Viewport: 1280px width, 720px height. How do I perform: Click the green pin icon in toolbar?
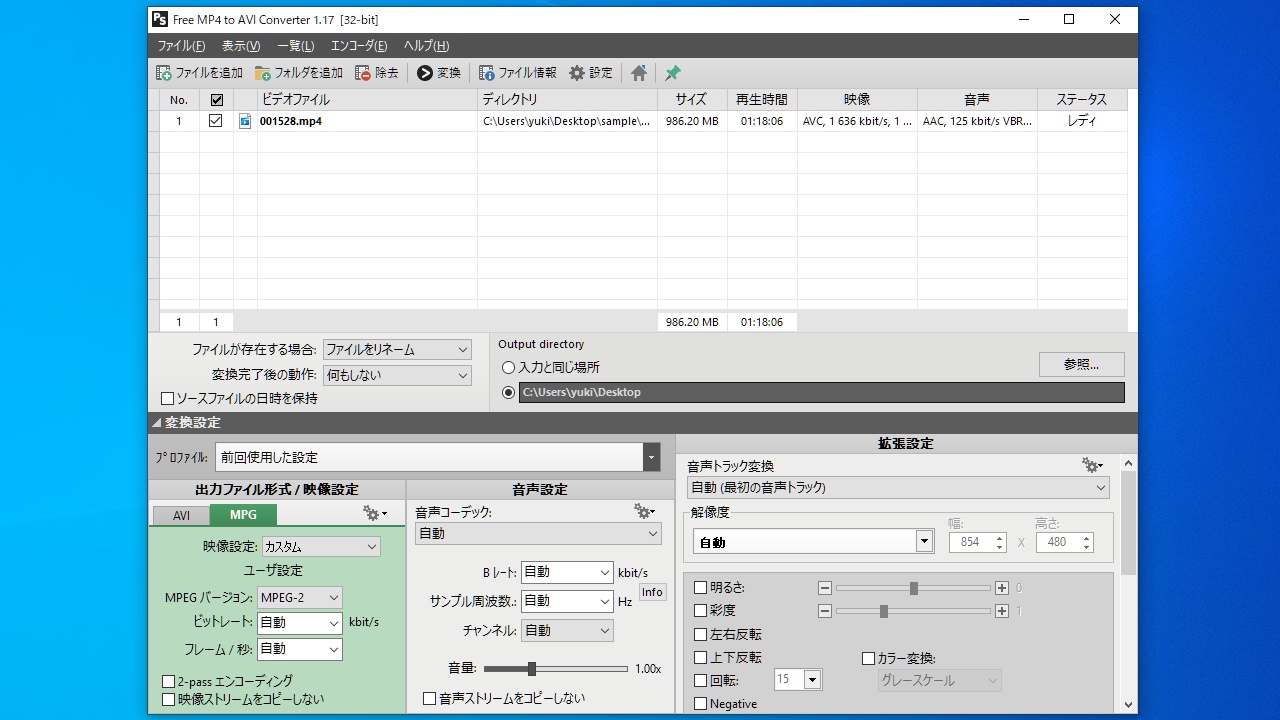tap(673, 73)
